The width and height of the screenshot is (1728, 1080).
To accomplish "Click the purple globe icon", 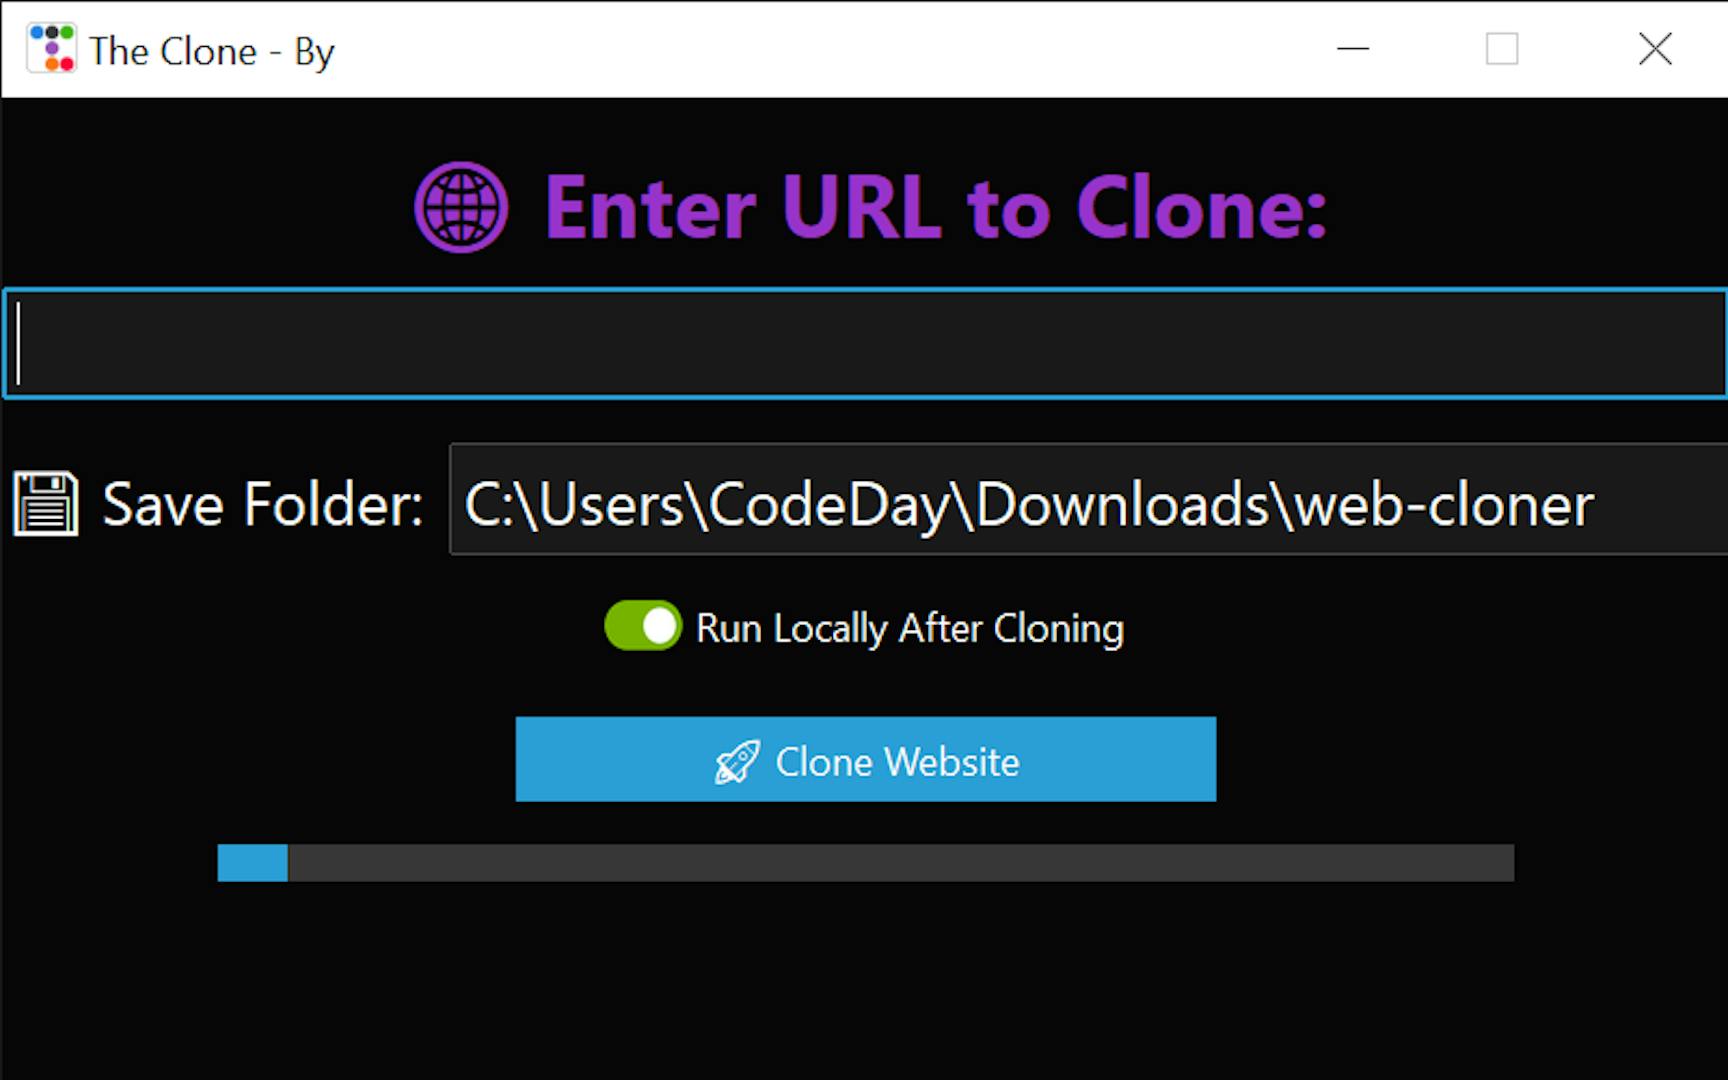I will coord(461,207).
